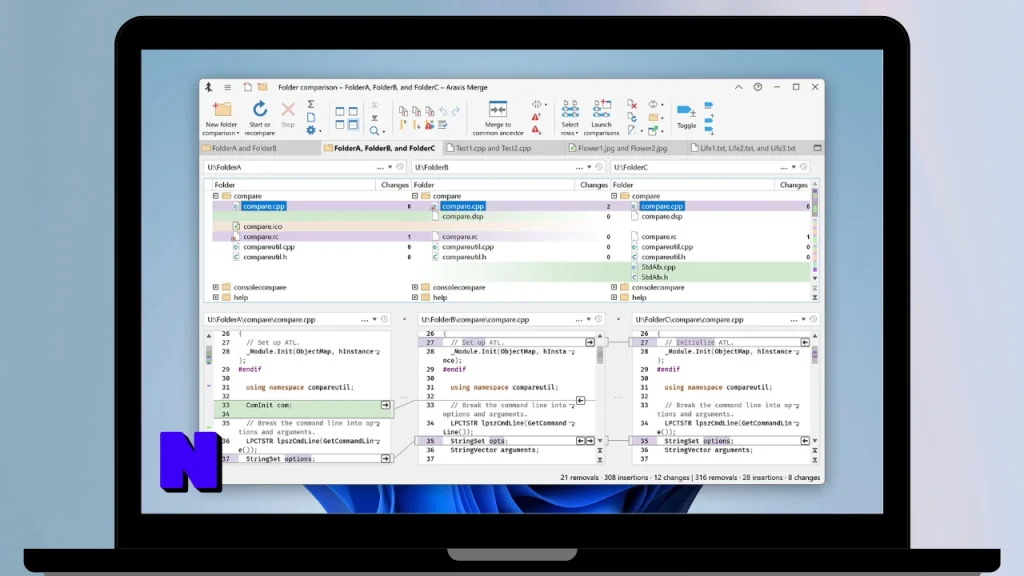Click Merge to common ancestor
The width and height of the screenshot is (1024, 576).
[498, 118]
